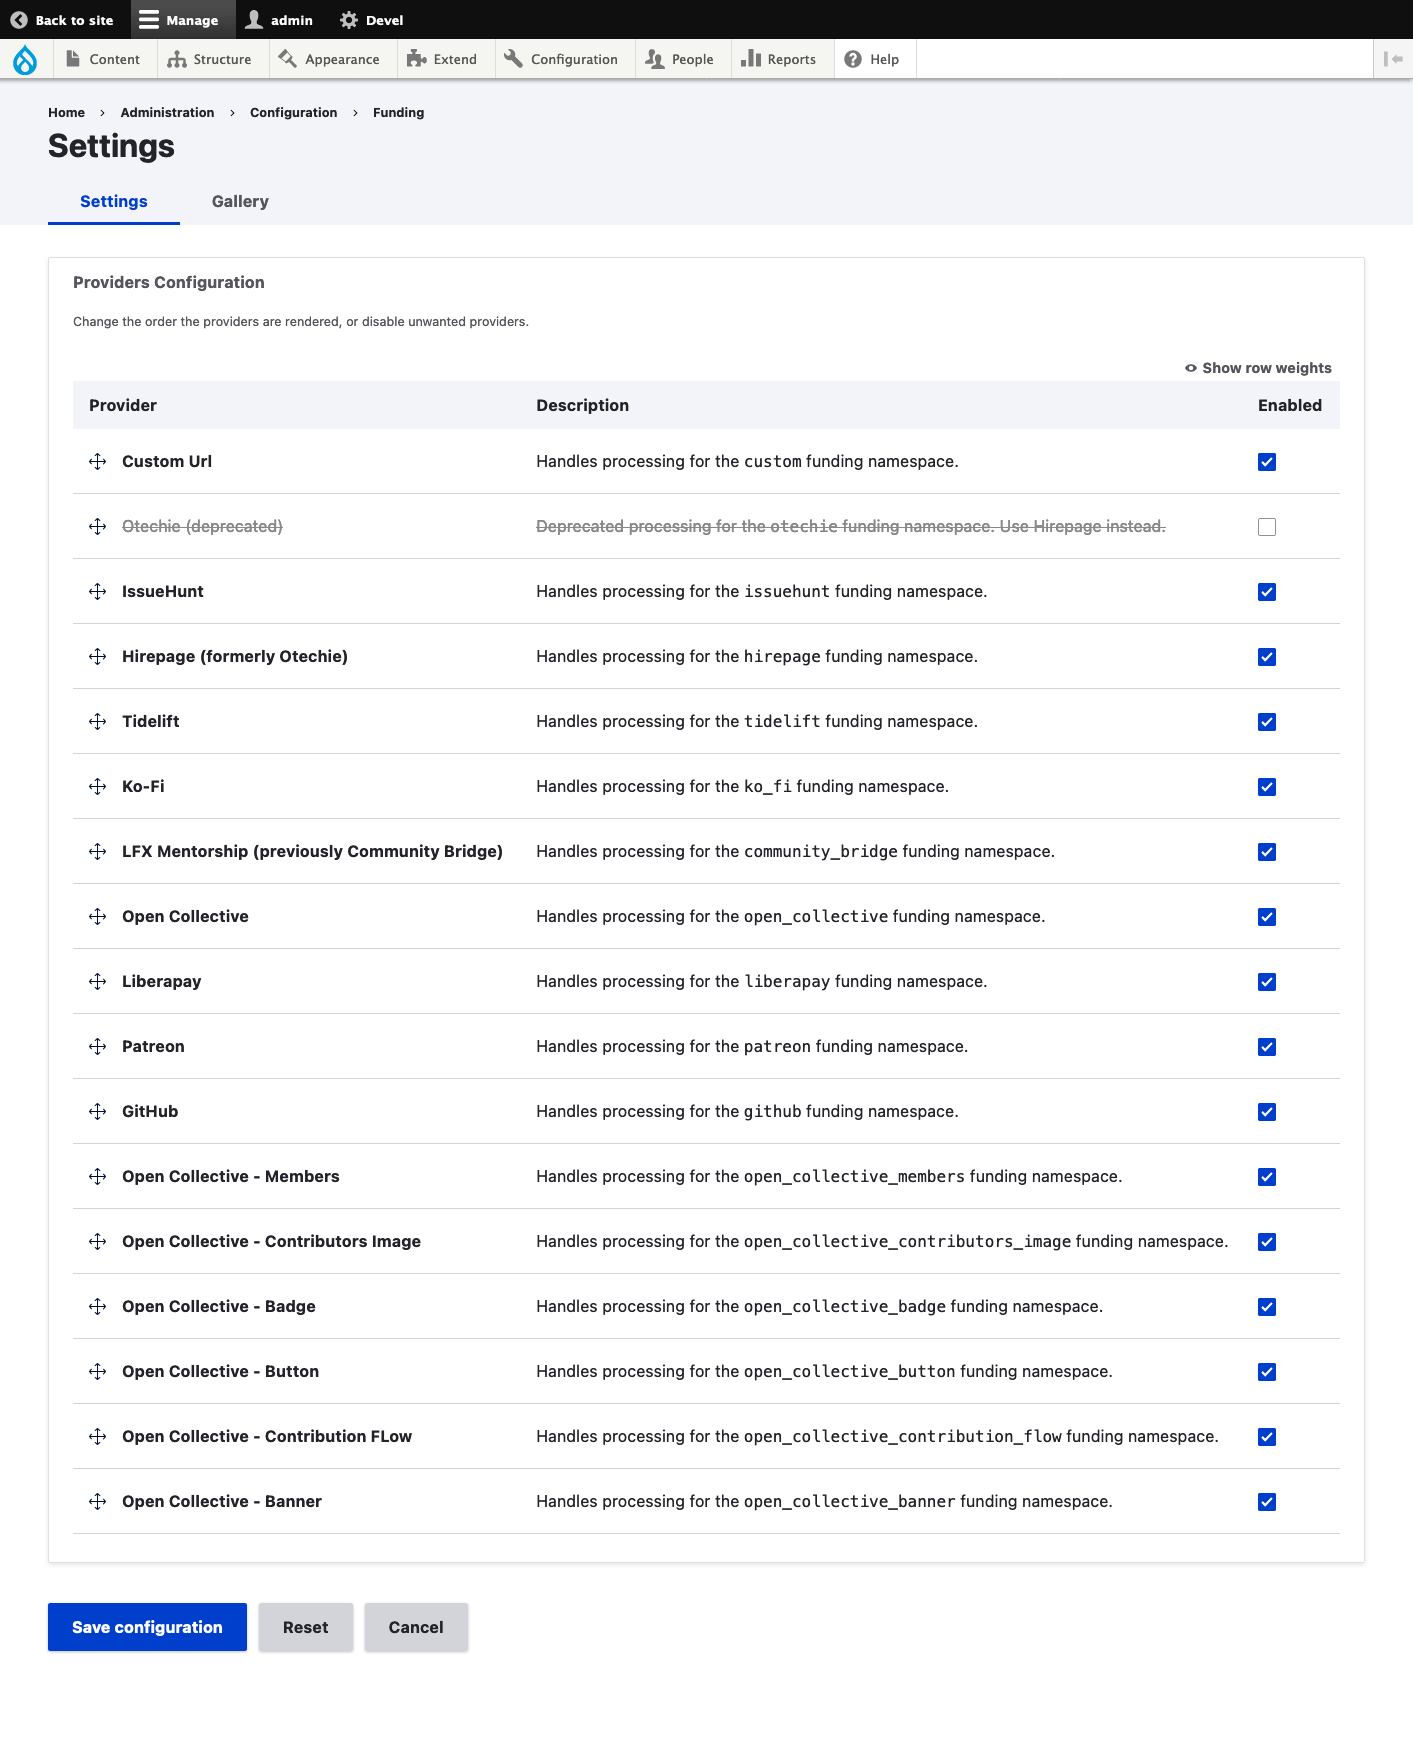Open the Configuration admin menu item
1413x1763 pixels.
[x=562, y=59]
